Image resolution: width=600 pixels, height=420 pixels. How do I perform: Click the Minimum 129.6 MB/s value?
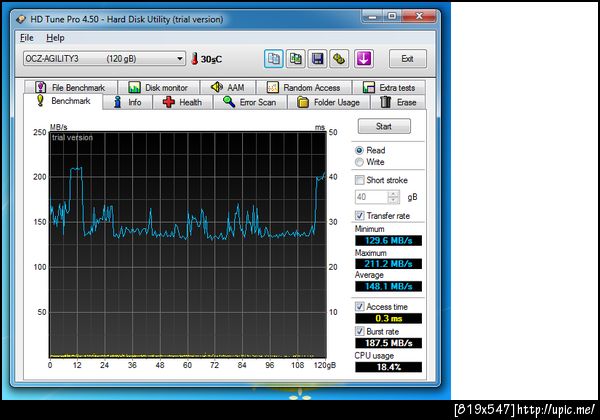coord(388,241)
